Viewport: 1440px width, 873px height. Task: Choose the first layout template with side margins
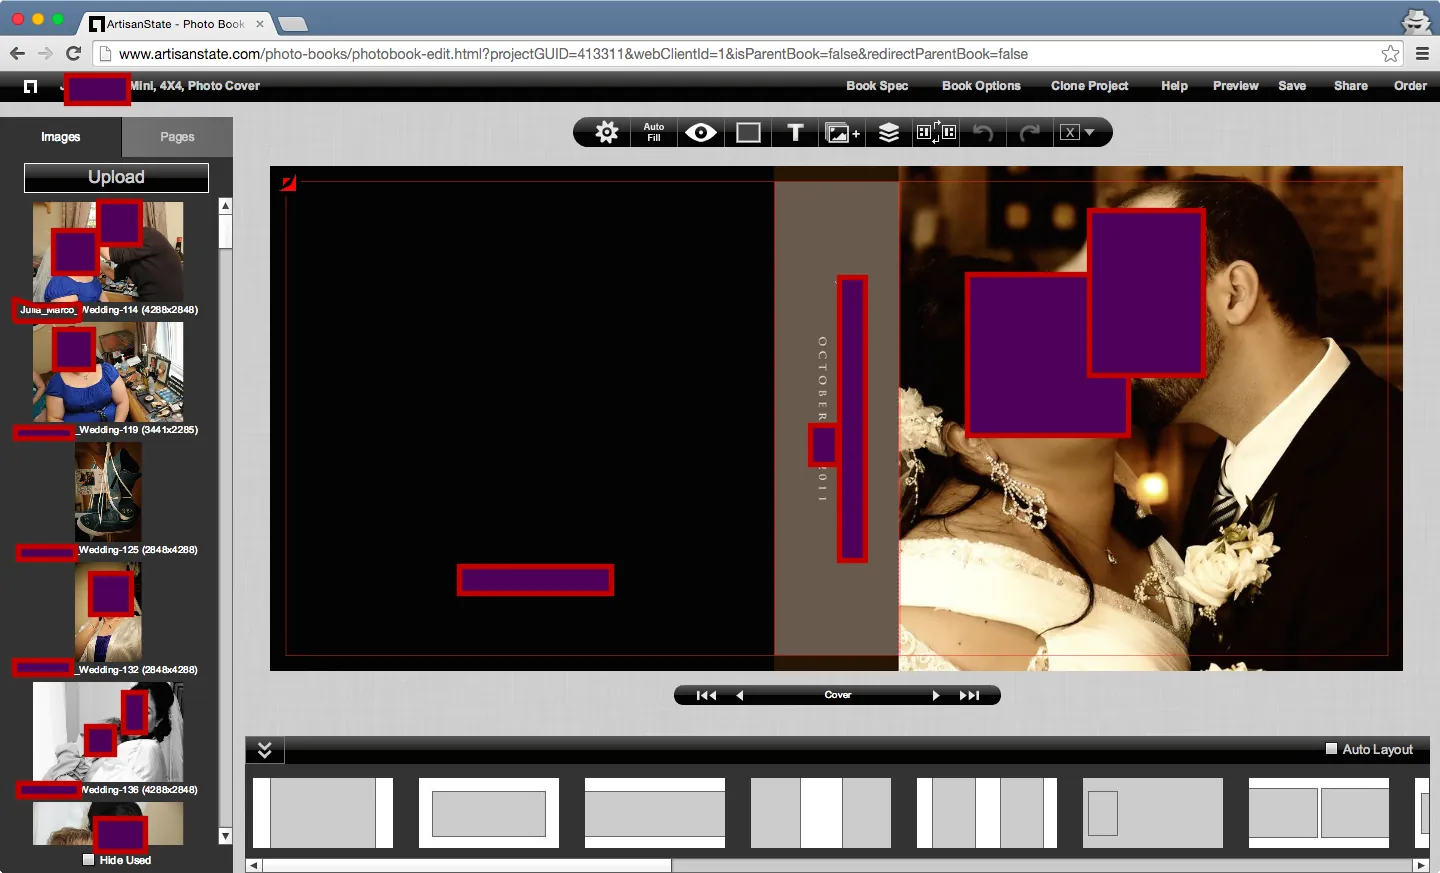click(x=323, y=813)
